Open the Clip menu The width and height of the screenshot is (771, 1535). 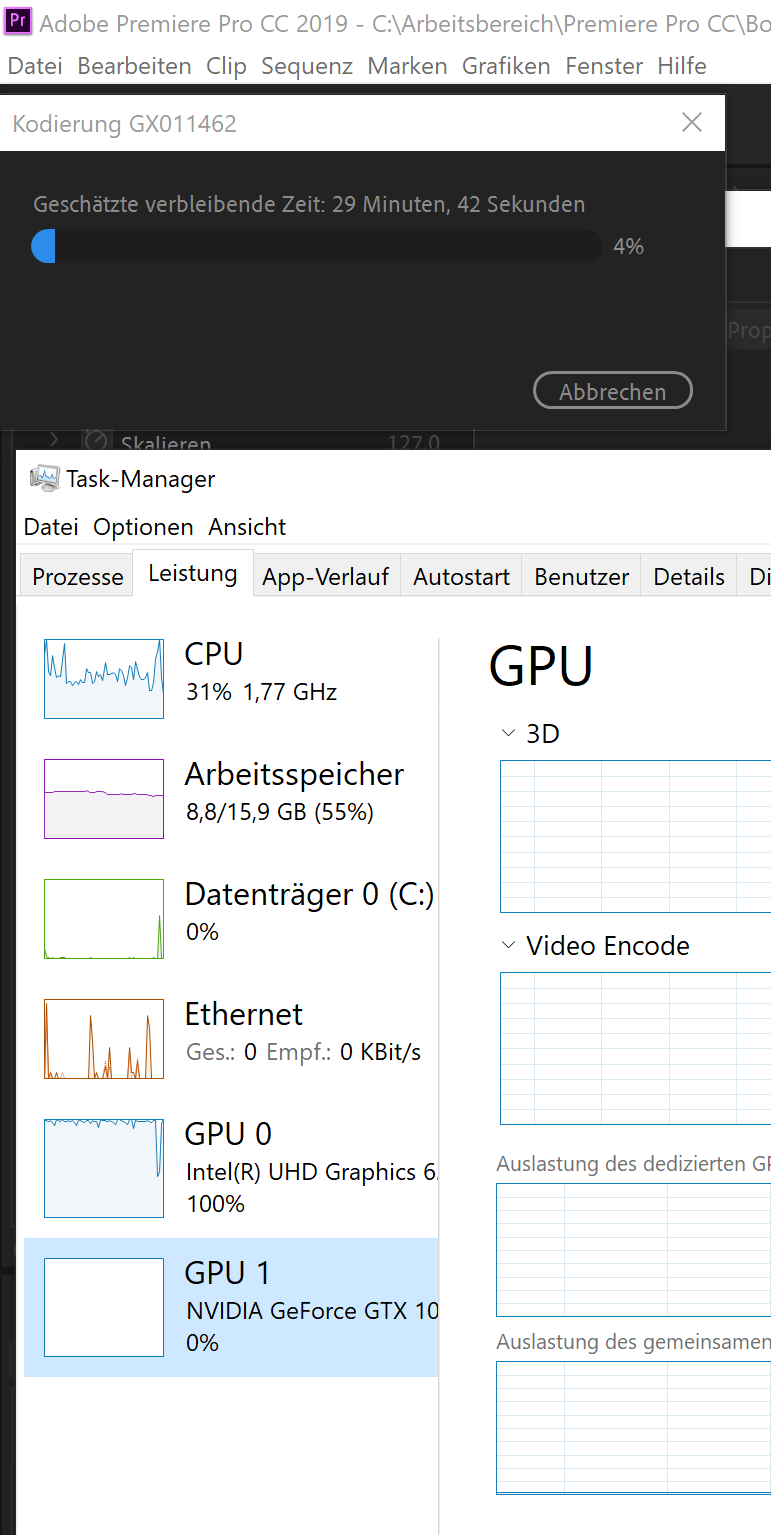[x=226, y=66]
